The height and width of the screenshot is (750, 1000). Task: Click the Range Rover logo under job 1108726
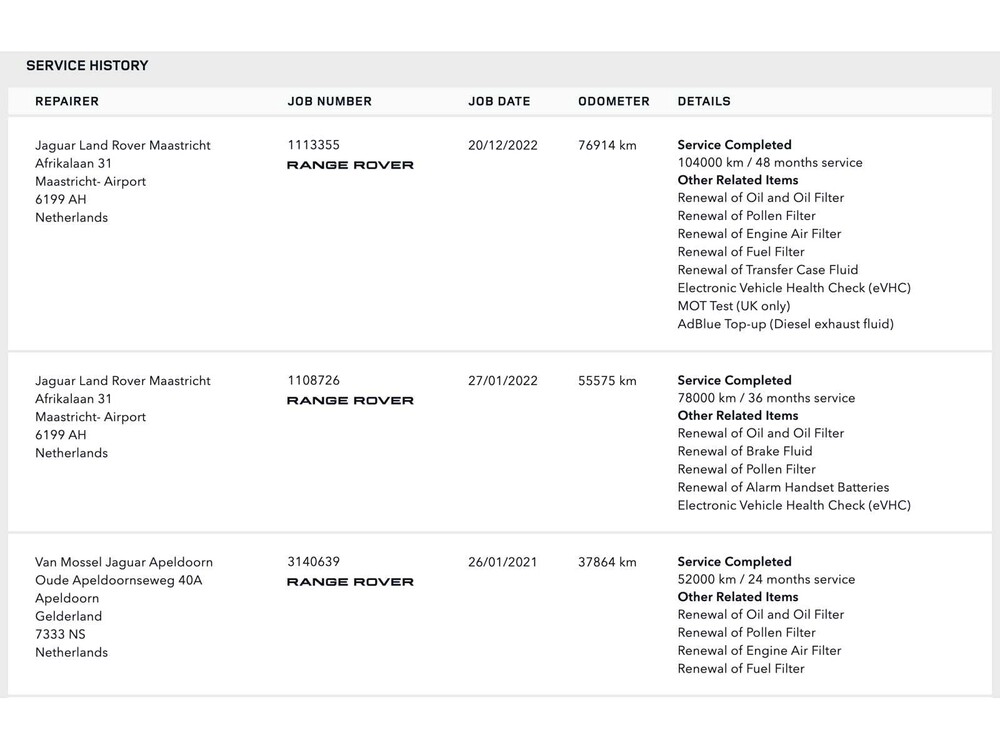point(350,401)
